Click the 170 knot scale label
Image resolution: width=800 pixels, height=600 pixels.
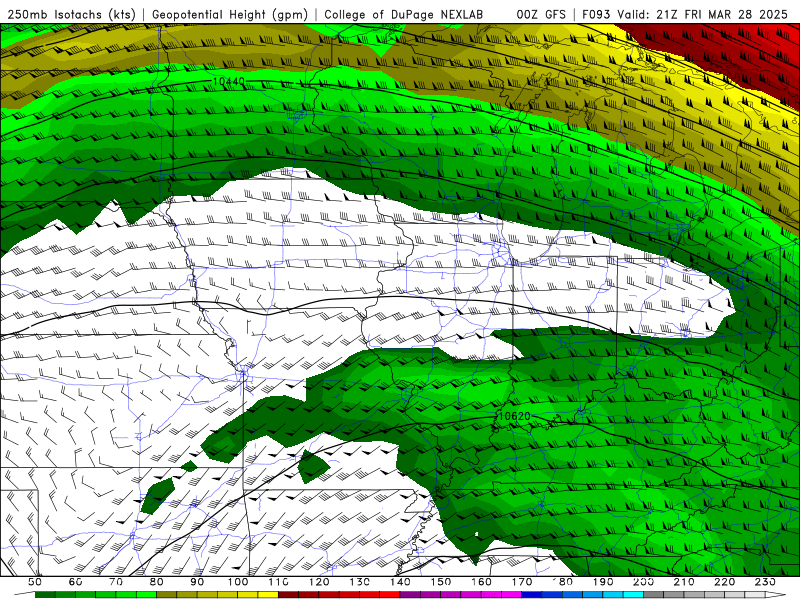(x=521, y=582)
